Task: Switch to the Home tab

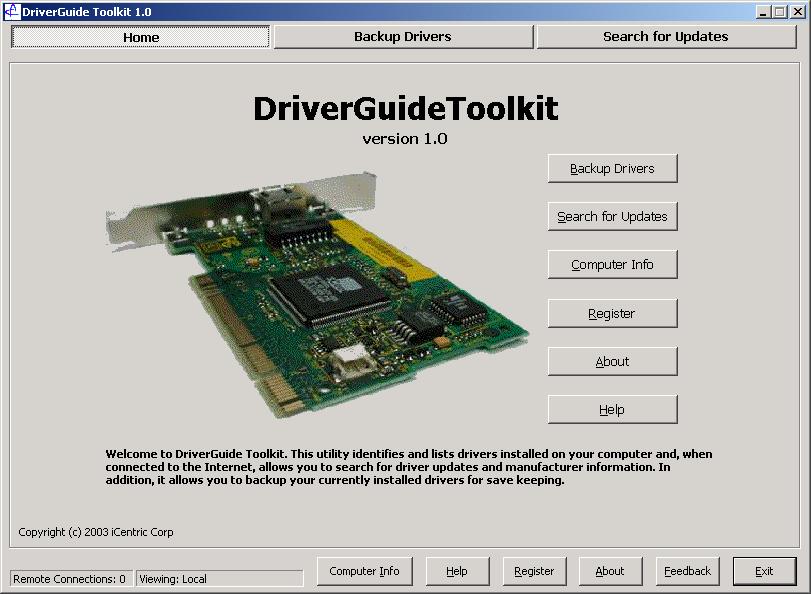Action: point(140,37)
